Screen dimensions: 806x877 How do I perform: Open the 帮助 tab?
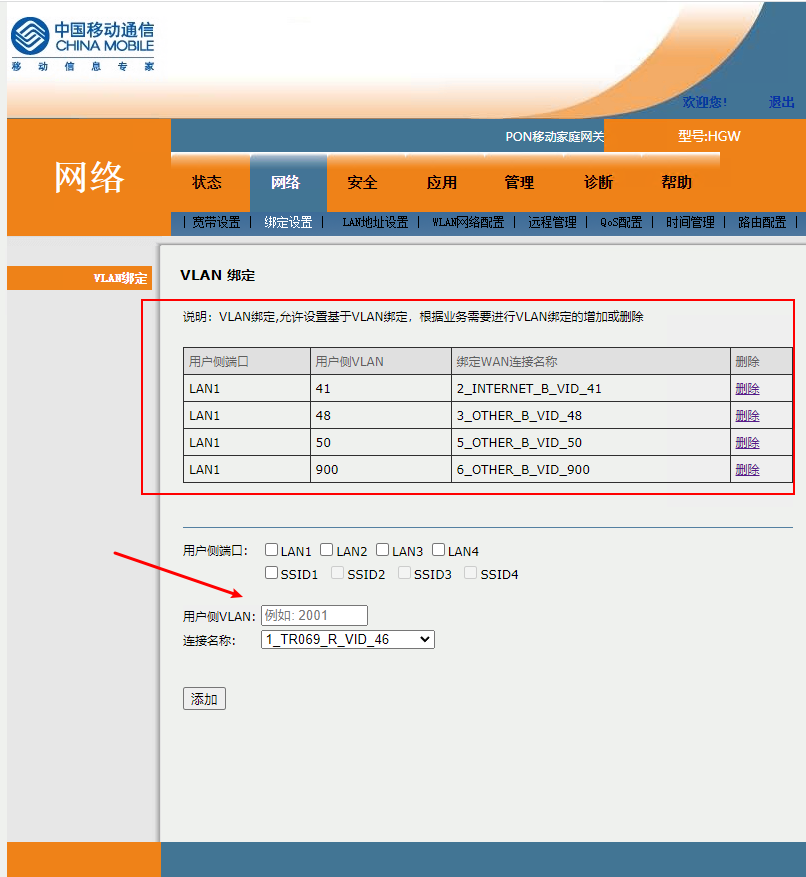(x=676, y=182)
